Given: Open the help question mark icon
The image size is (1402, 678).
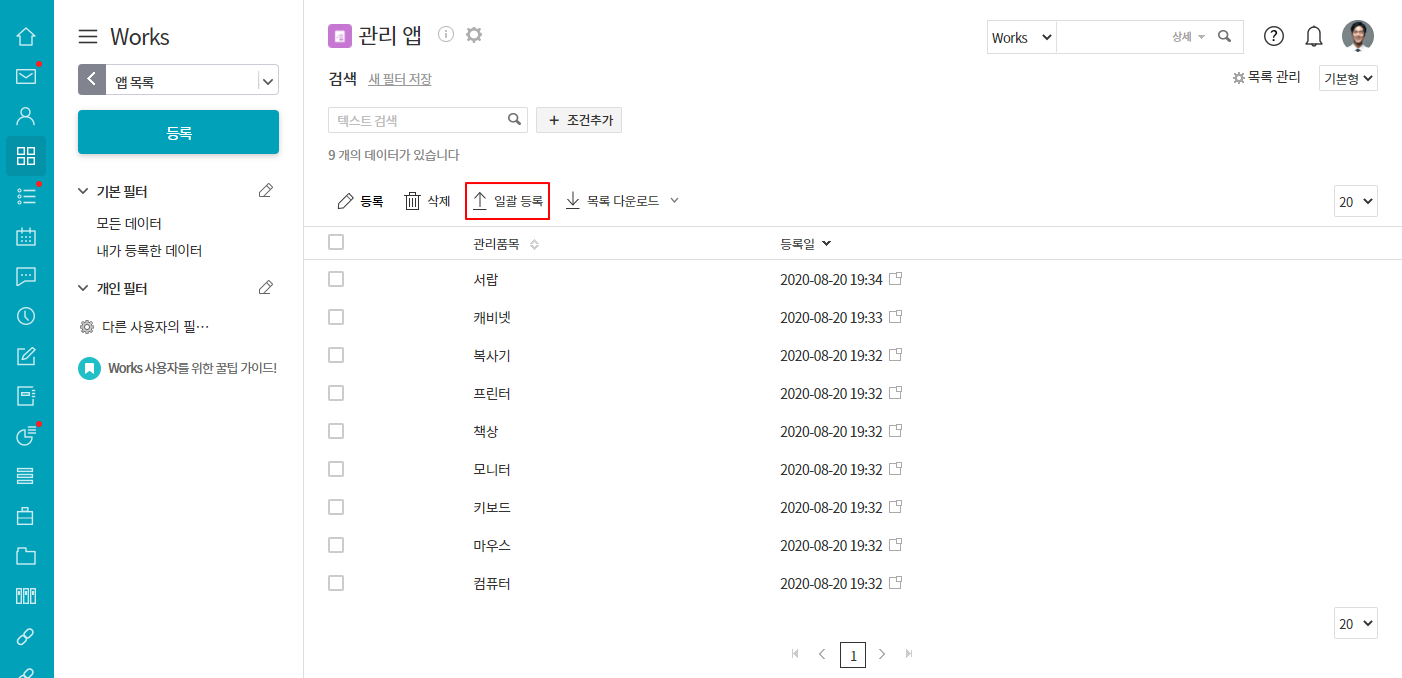Looking at the screenshot, I should pos(1273,37).
